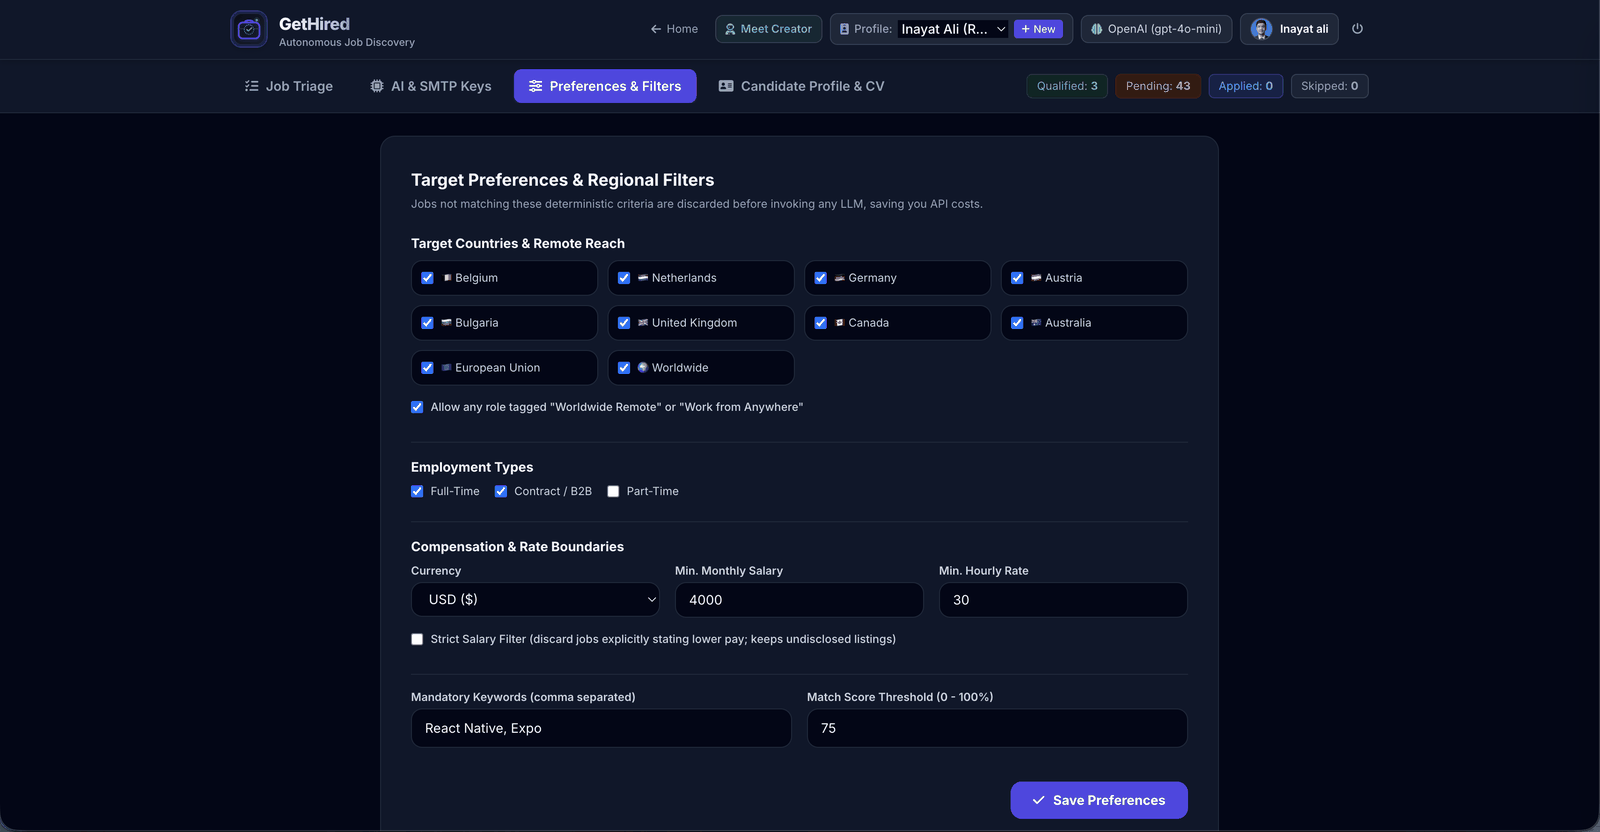Toggle the Bulgaria checkbox
The image size is (1600, 832).
click(x=427, y=323)
